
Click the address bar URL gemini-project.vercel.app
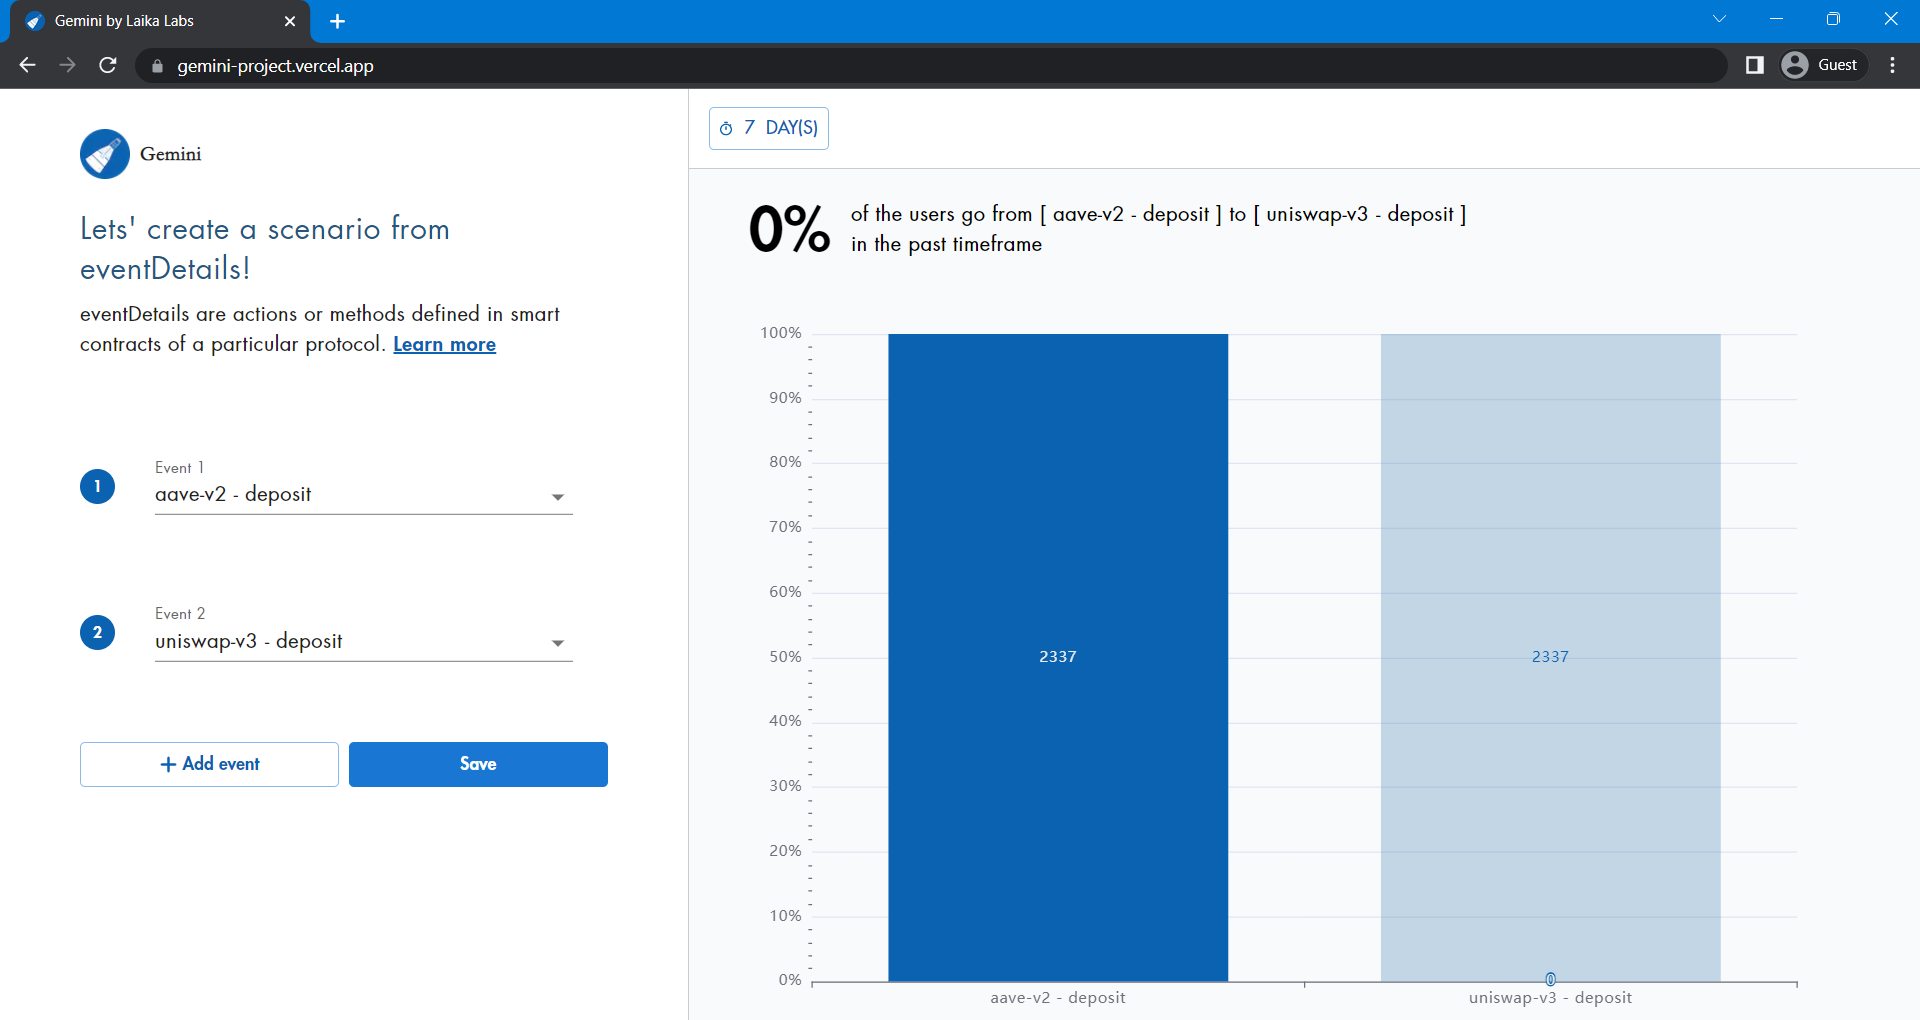(276, 66)
